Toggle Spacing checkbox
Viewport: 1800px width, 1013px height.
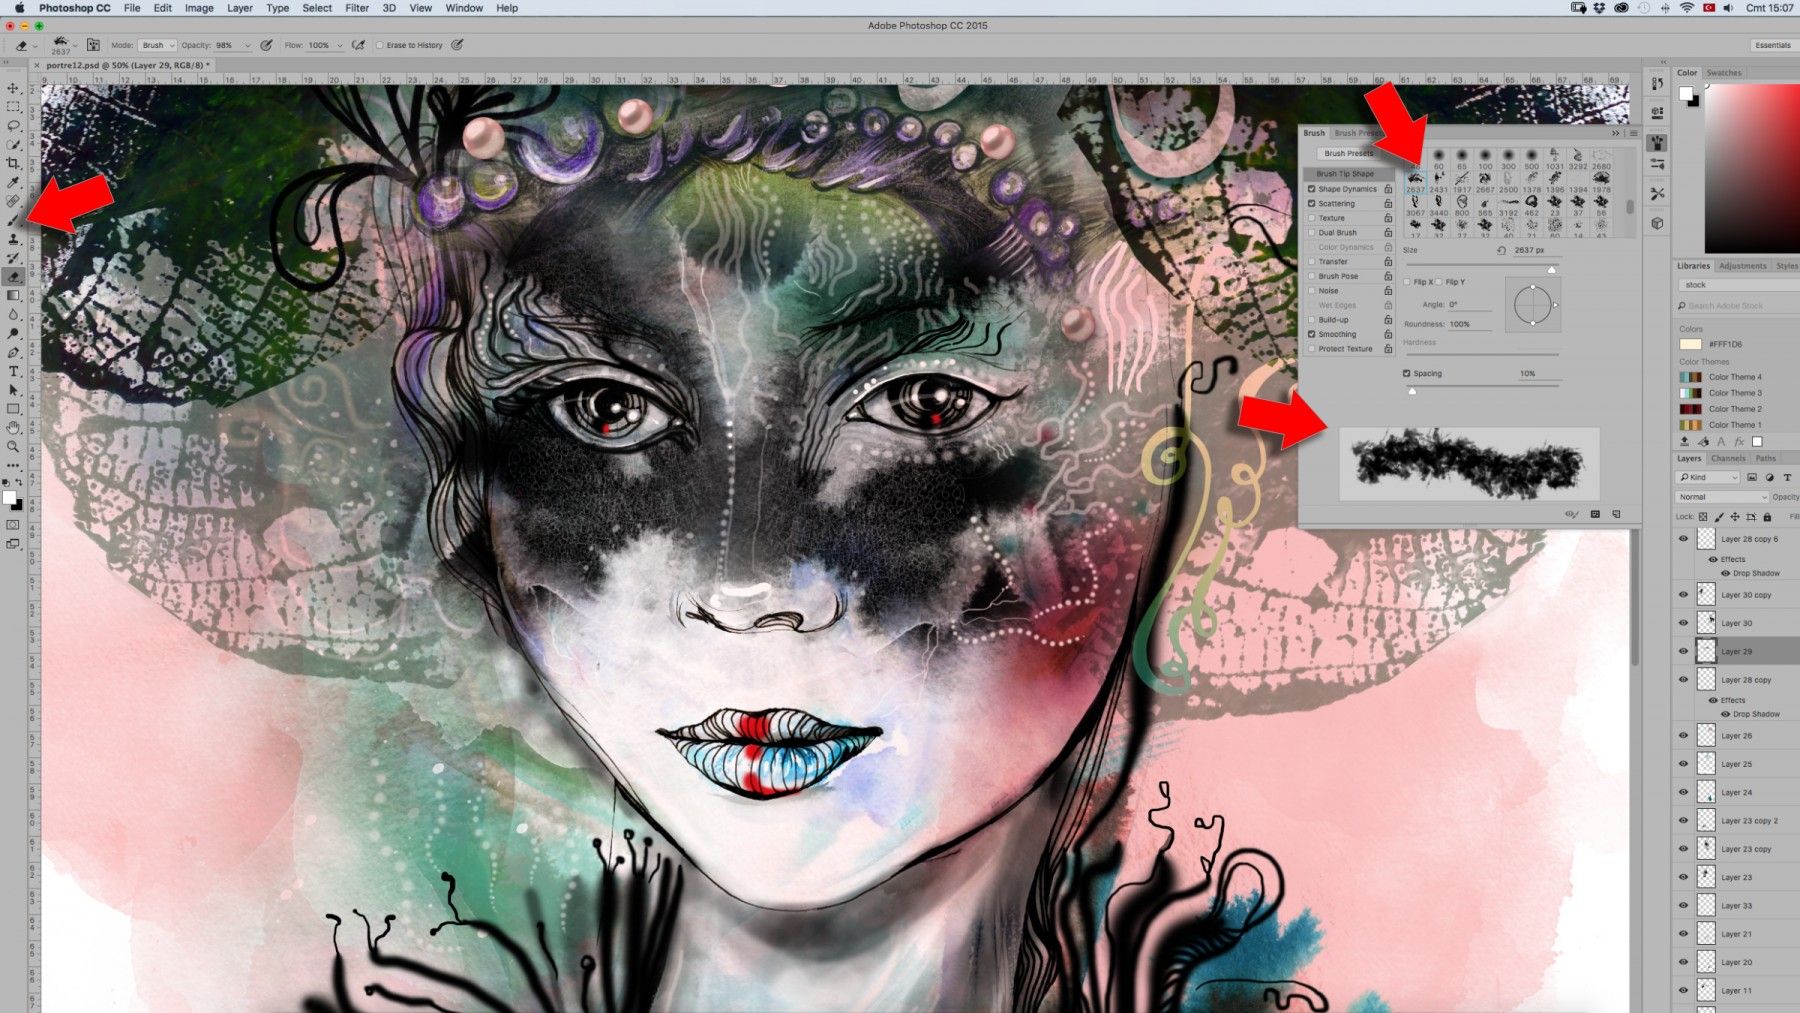point(1407,373)
